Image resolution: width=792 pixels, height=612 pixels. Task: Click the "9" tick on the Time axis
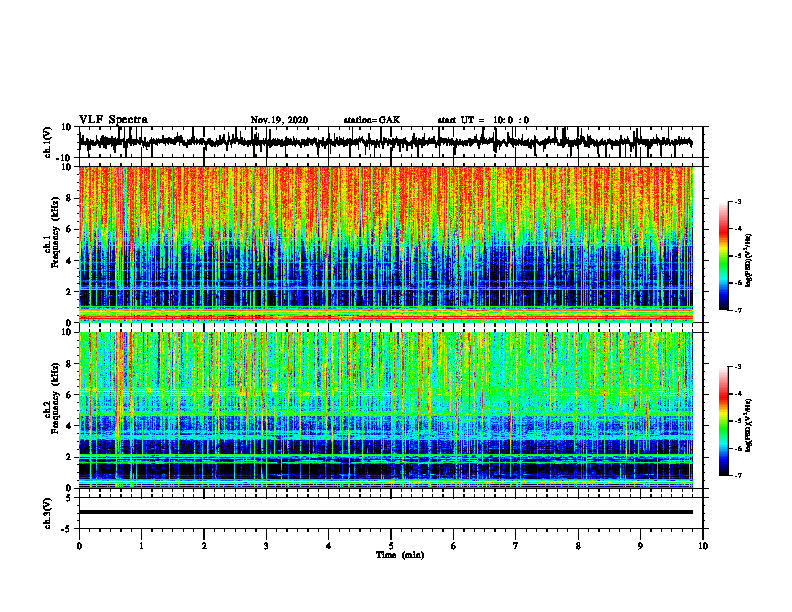coord(640,546)
